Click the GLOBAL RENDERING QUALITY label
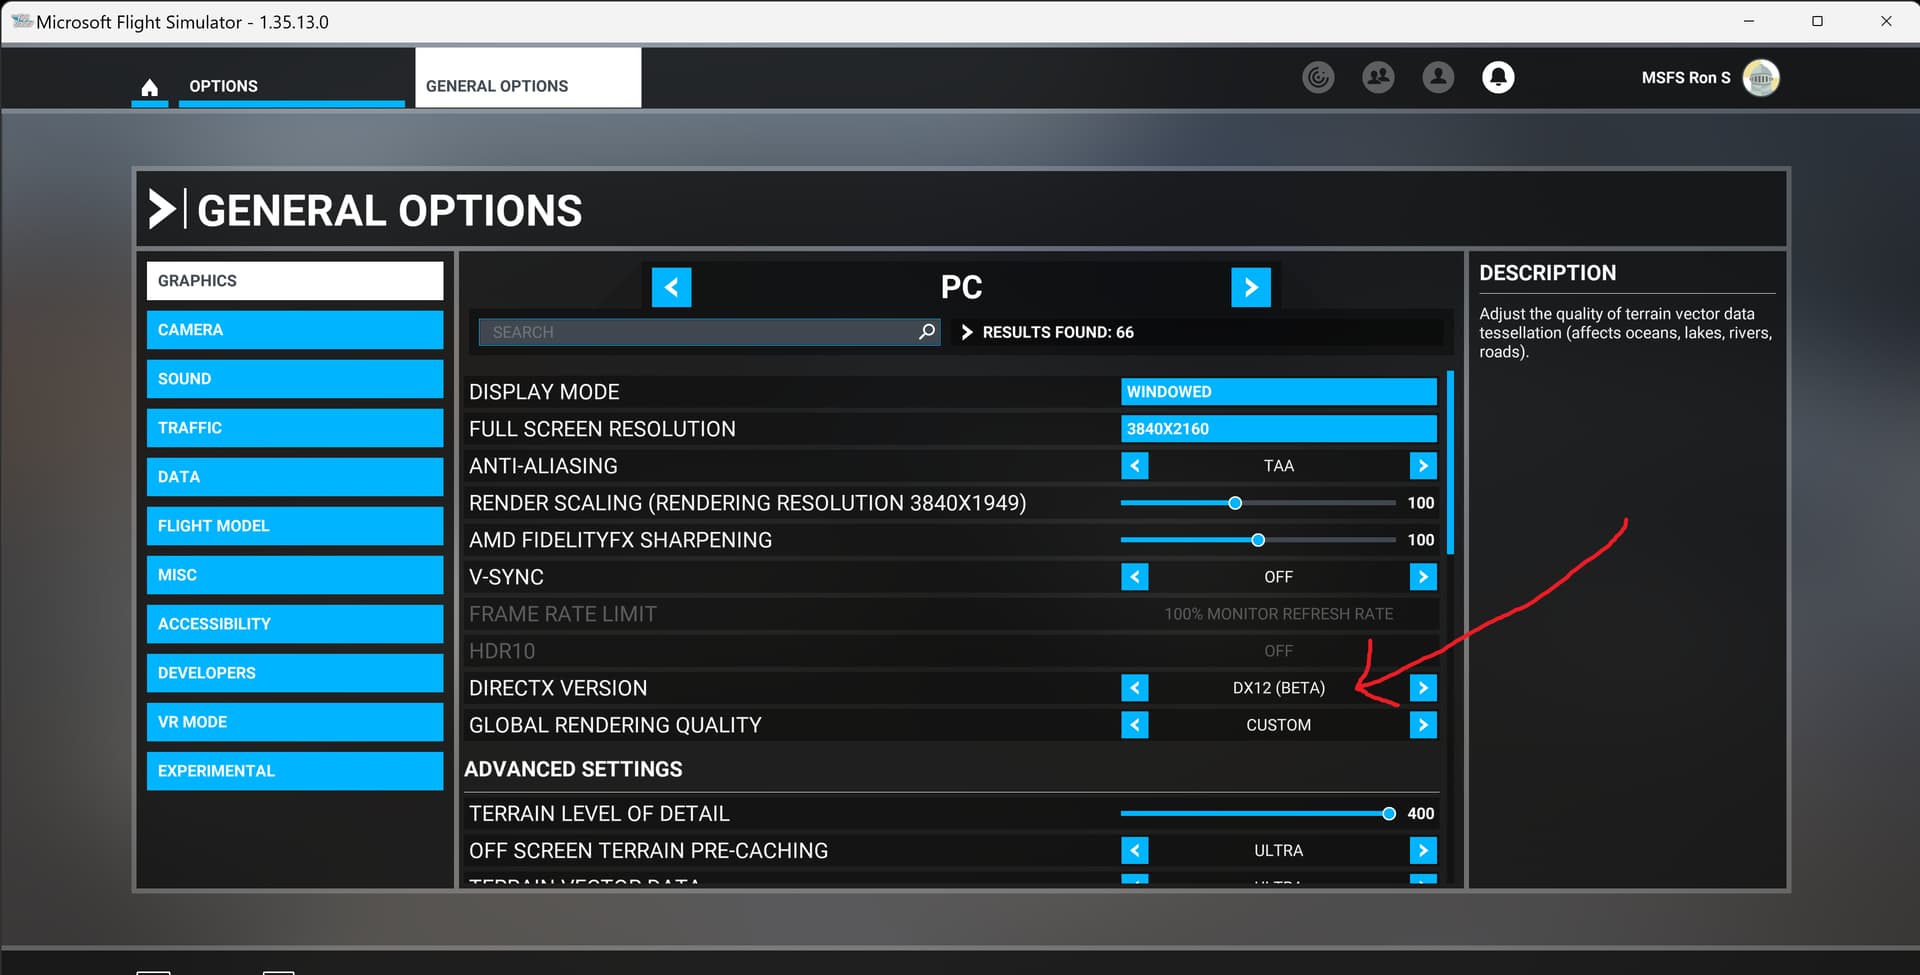Image resolution: width=1920 pixels, height=975 pixels. pos(615,725)
